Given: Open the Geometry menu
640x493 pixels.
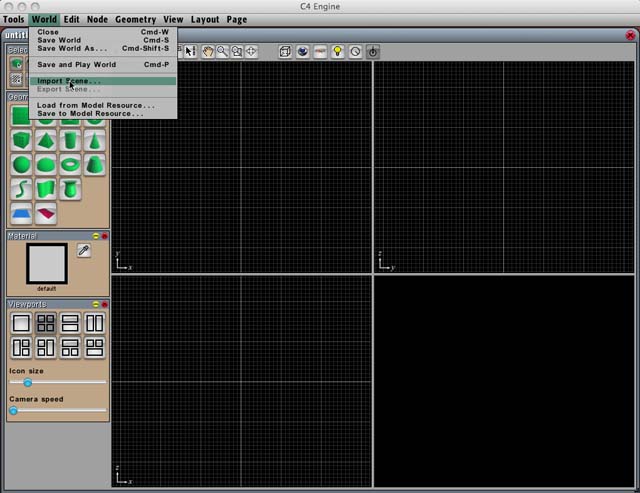Looking at the screenshot, I should coord(135,19).
